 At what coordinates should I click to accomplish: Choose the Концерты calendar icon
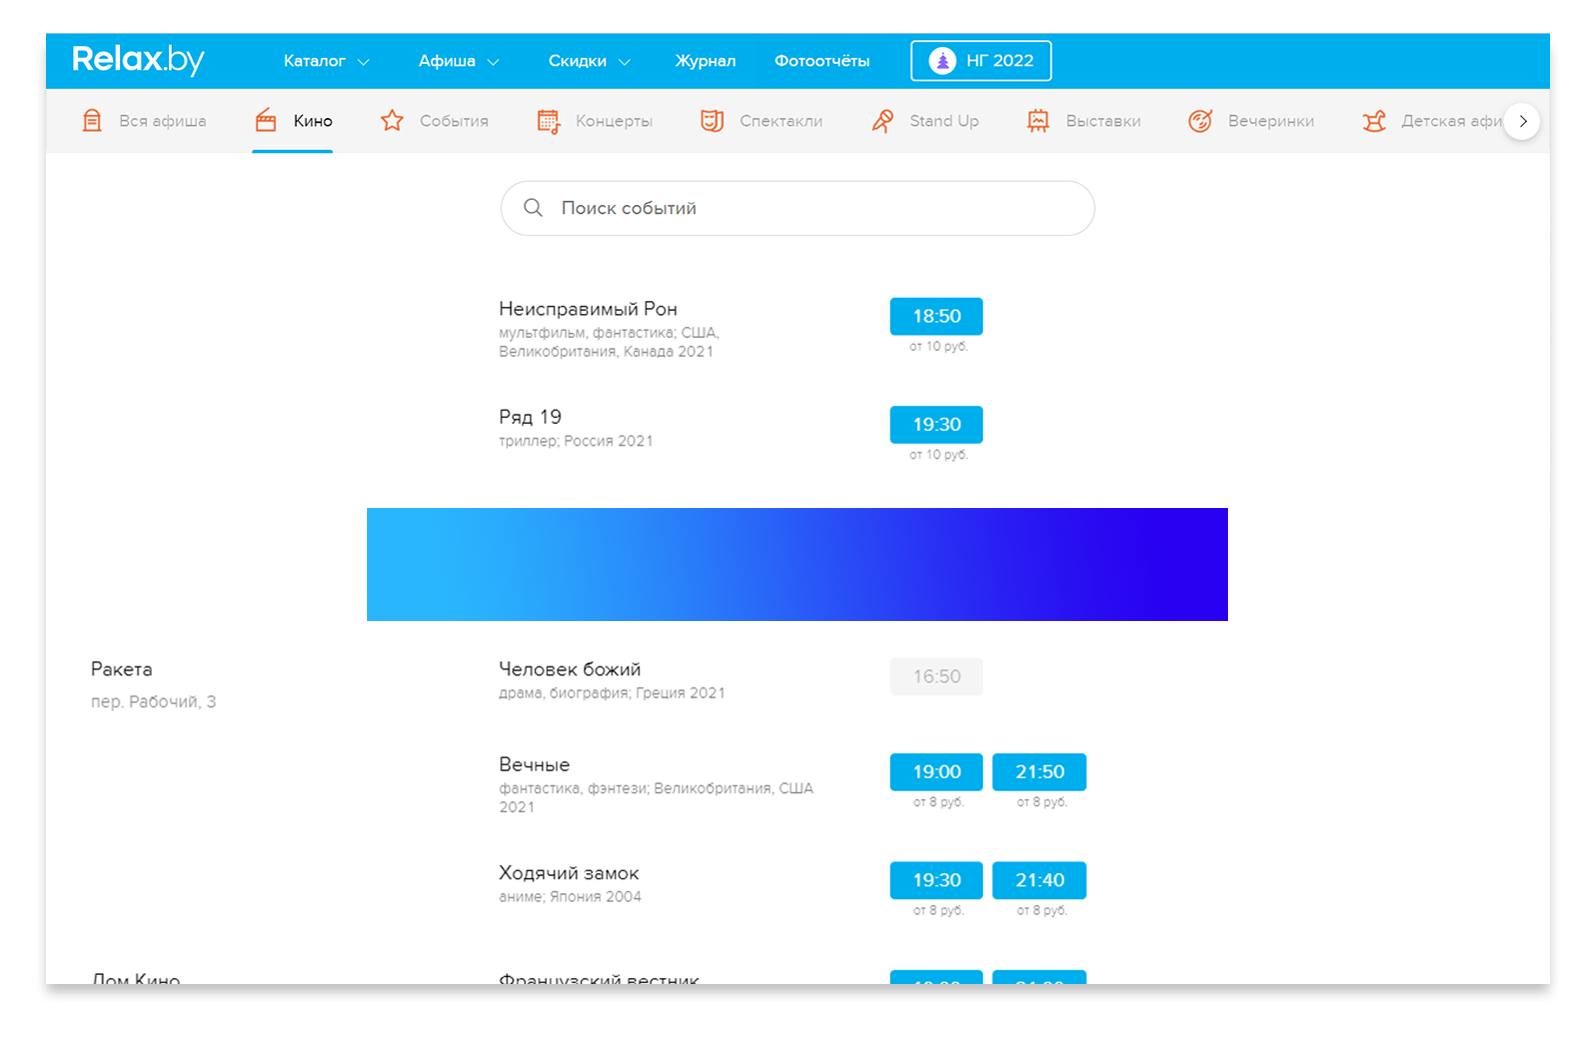coord(548,121)
